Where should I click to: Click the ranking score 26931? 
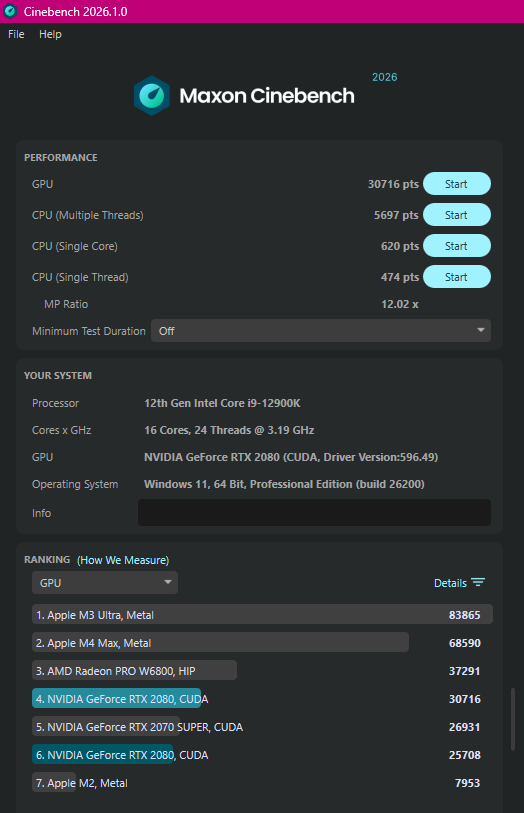[x=464, y=727]
